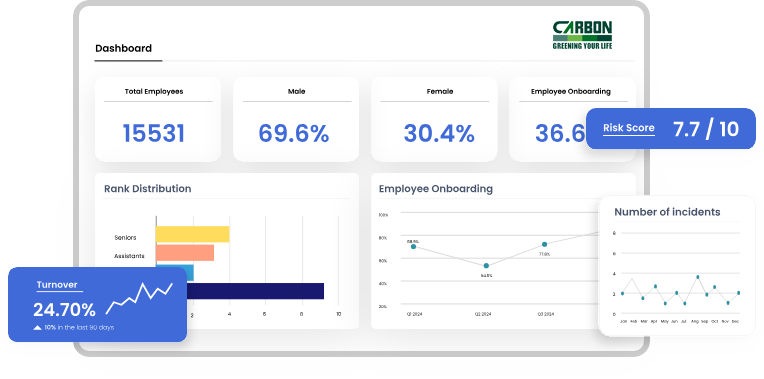
Task: Click the Q2 2024 axis label
Action: tap(483, 314)
